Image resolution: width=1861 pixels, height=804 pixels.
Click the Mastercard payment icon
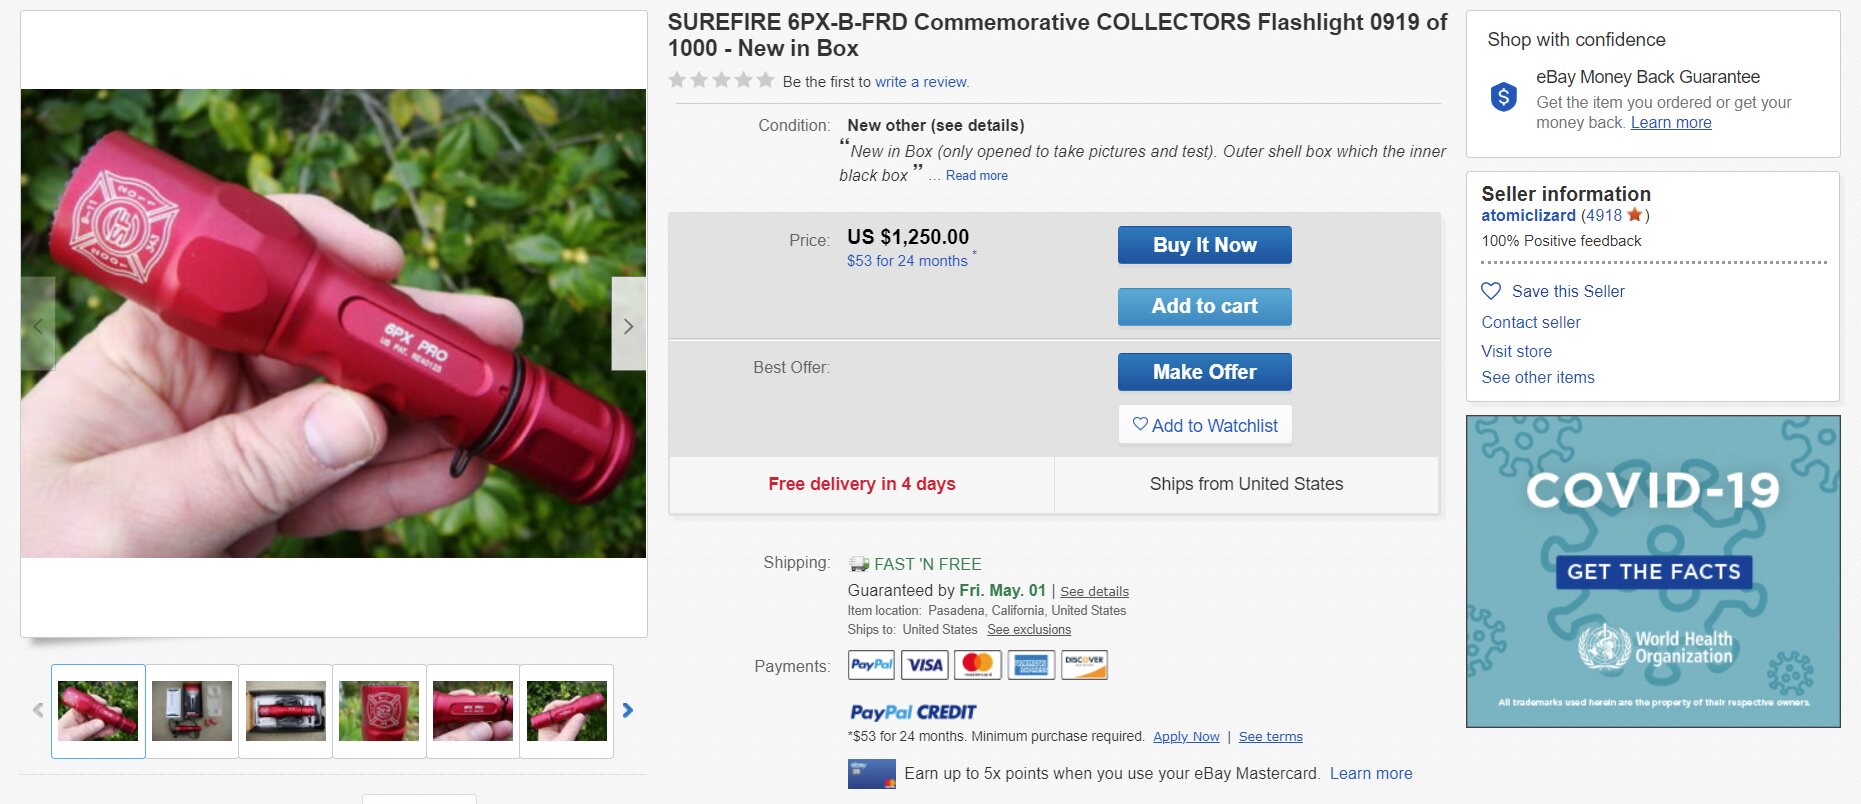[x=978, y=665]
